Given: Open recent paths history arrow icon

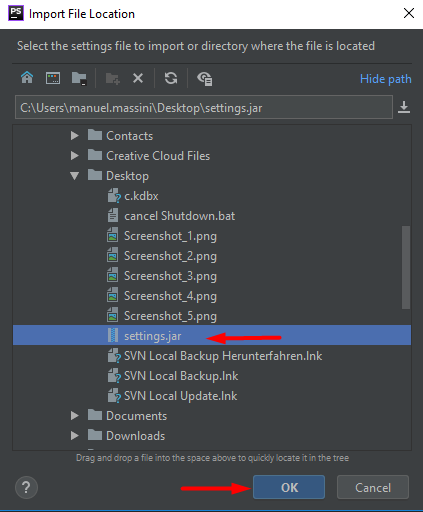Looking at the screenshot, I should [404, 107].
